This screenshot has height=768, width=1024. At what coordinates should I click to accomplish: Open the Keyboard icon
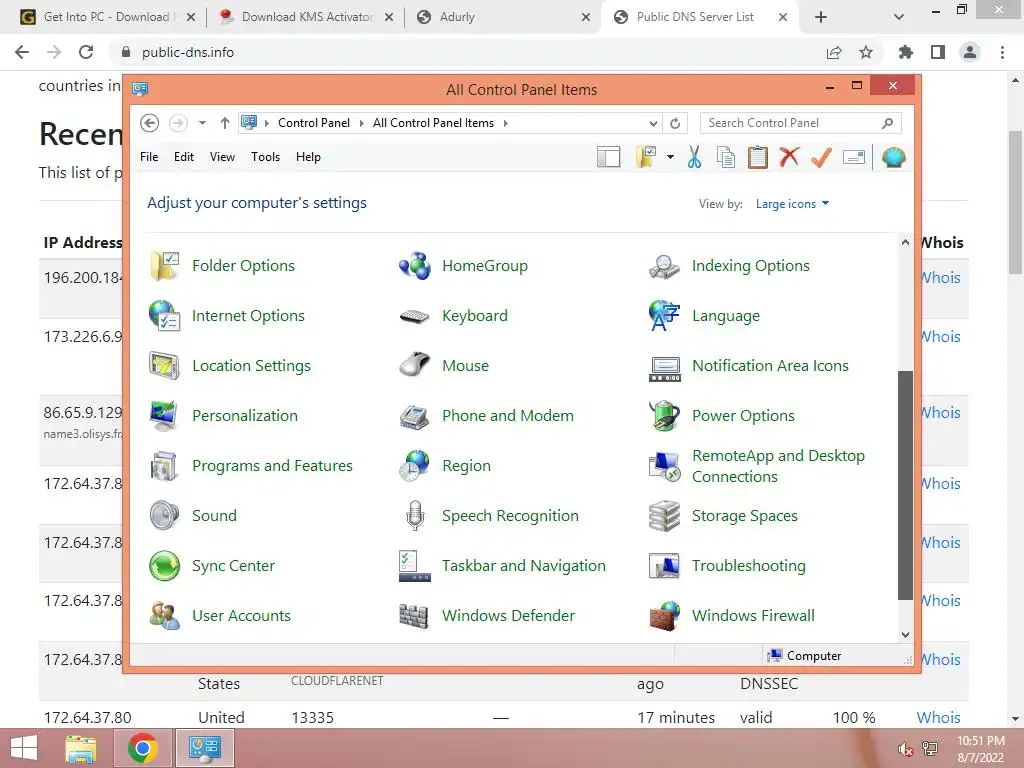(x=415, y=316)
